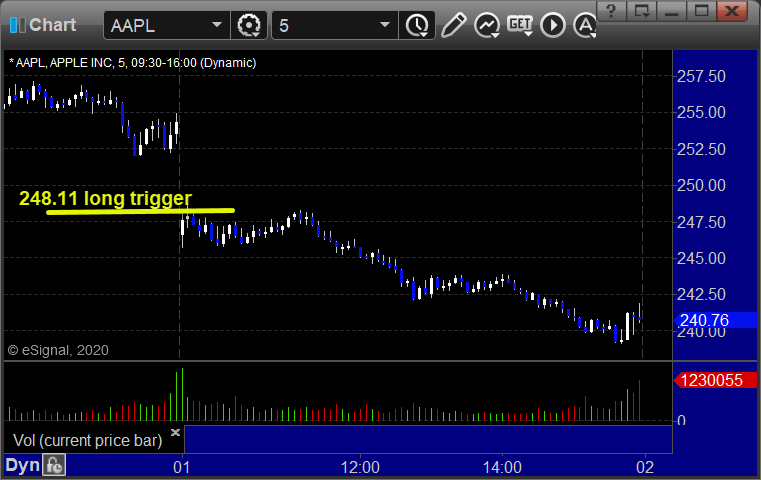This screenshot has height=480, width=761.
Task: Click the 14:00 time axis label
Action: [x=502, y=467]
